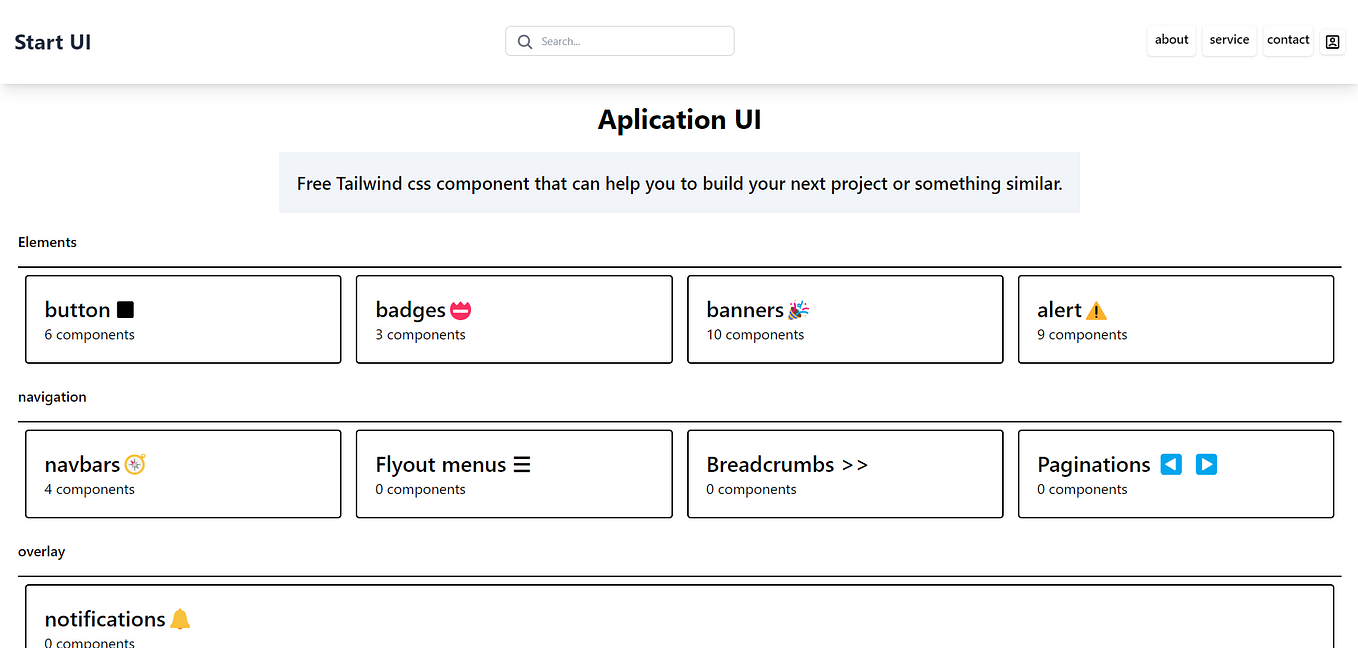1358x648 pixels.
Task: Click the right arrow Paginations icon
Action: coord(1207,464)
